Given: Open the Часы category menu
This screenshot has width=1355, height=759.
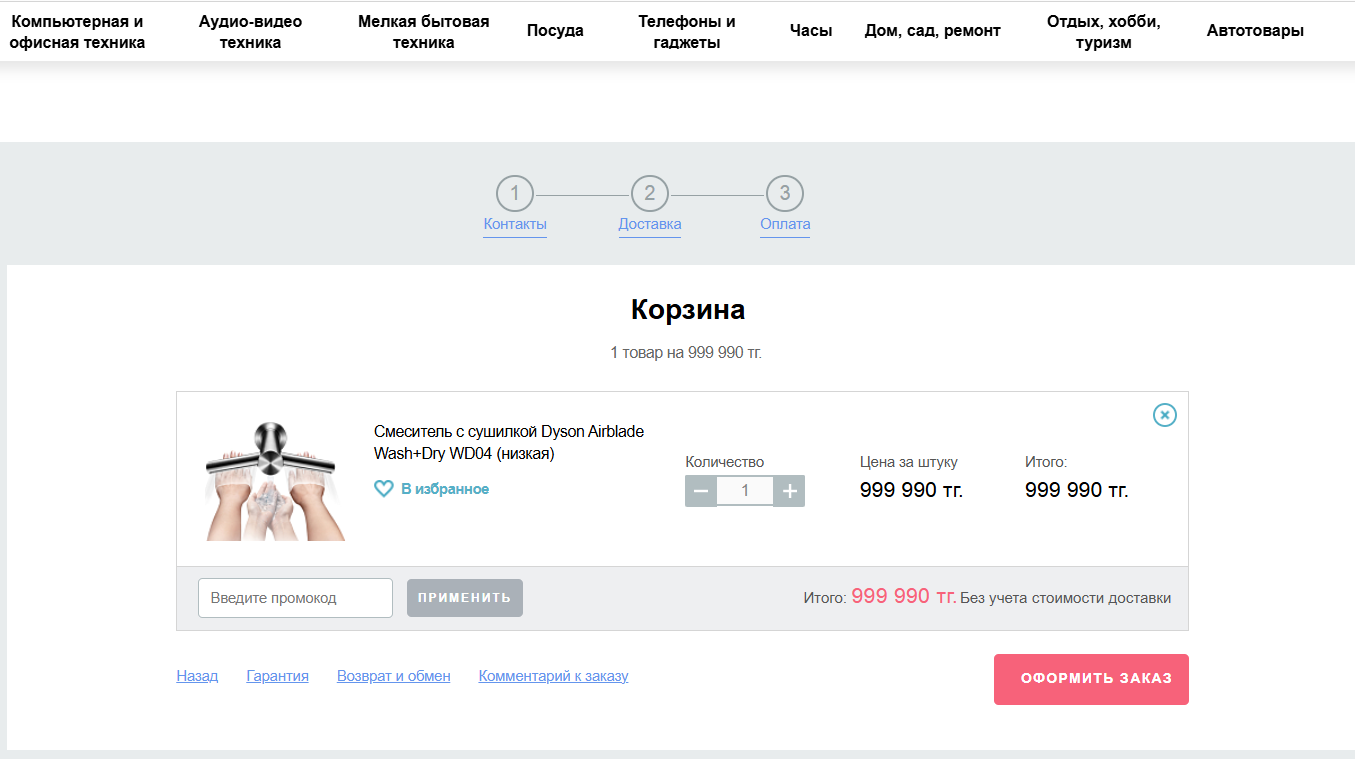Looking at the screenshot, I should coord(810,30).
